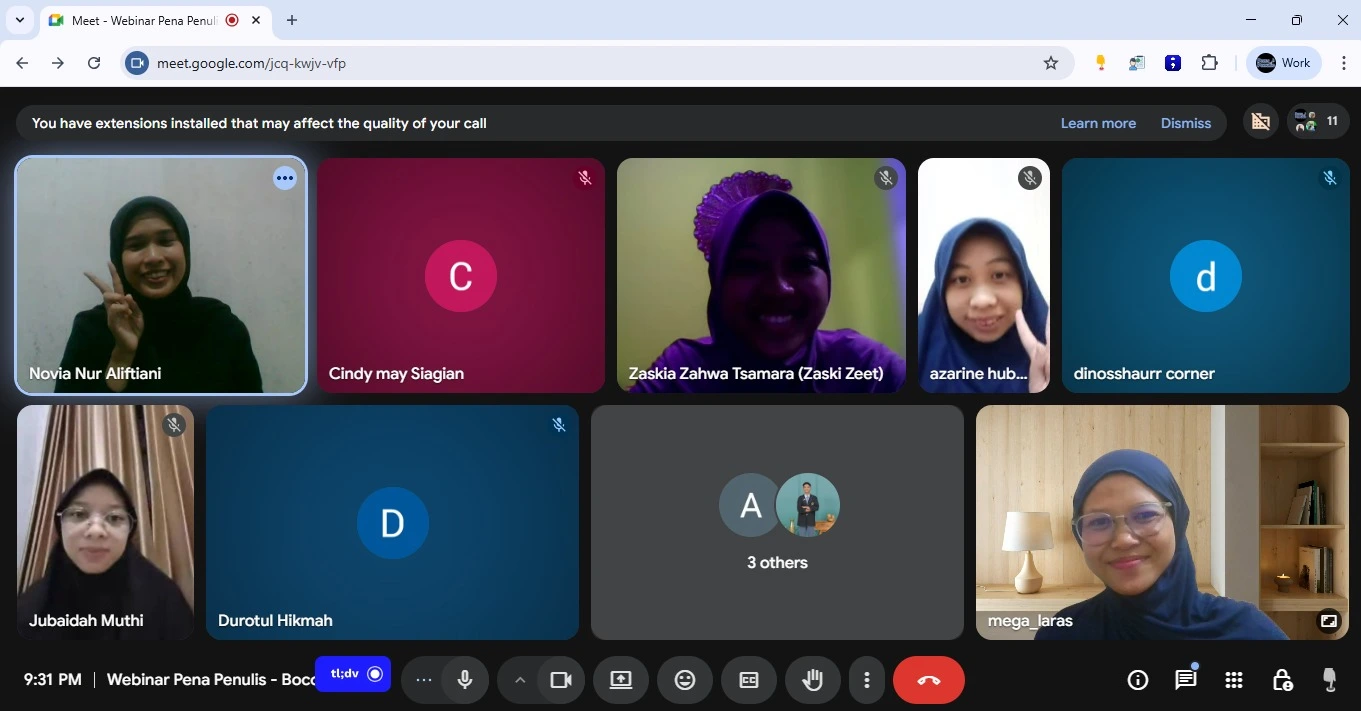Image resolution: width=1361 pixels, height=711 pixels.
Task: Open the in-call chat panel
Action: pos(1185,680)
